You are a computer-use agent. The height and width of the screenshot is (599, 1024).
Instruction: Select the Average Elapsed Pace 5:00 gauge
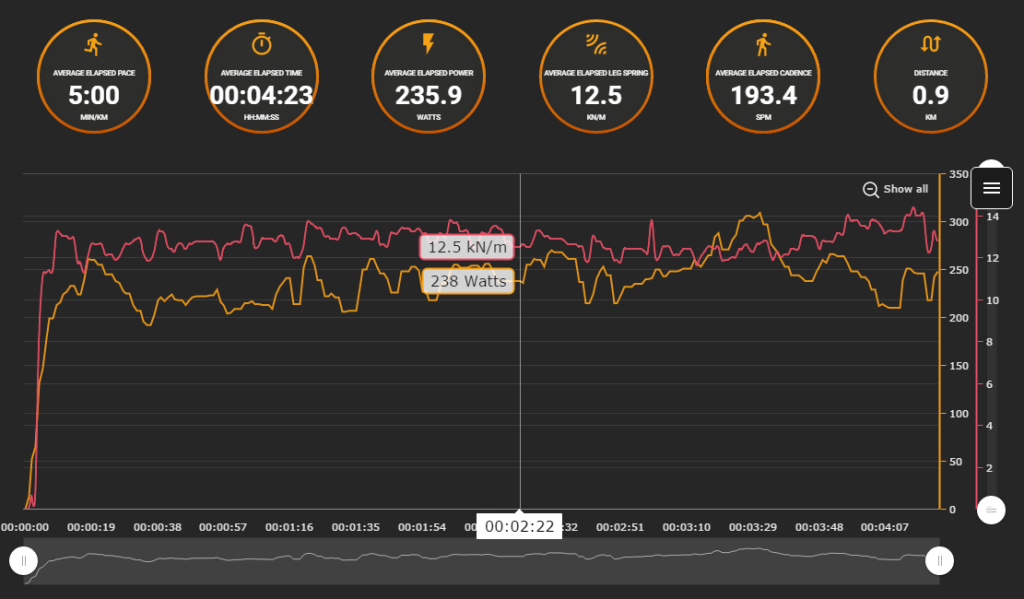point(94,76)
